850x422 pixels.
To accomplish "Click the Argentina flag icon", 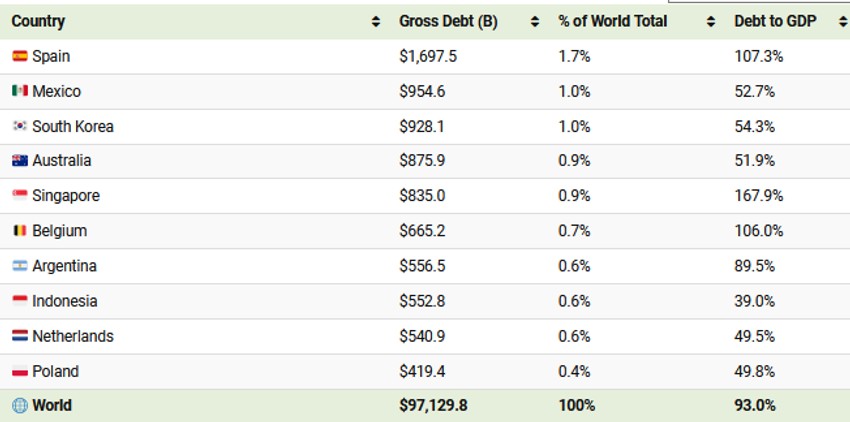I will coord(19,266).
